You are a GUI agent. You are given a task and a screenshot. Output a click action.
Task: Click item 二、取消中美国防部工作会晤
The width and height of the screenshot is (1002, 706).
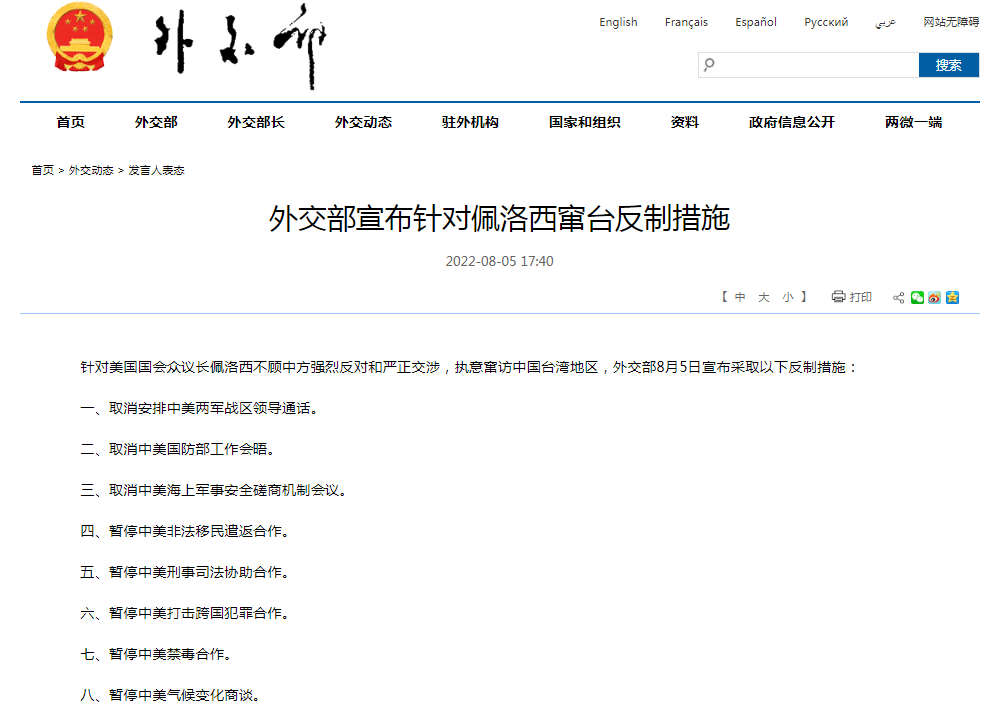click(x=180, y=449)
